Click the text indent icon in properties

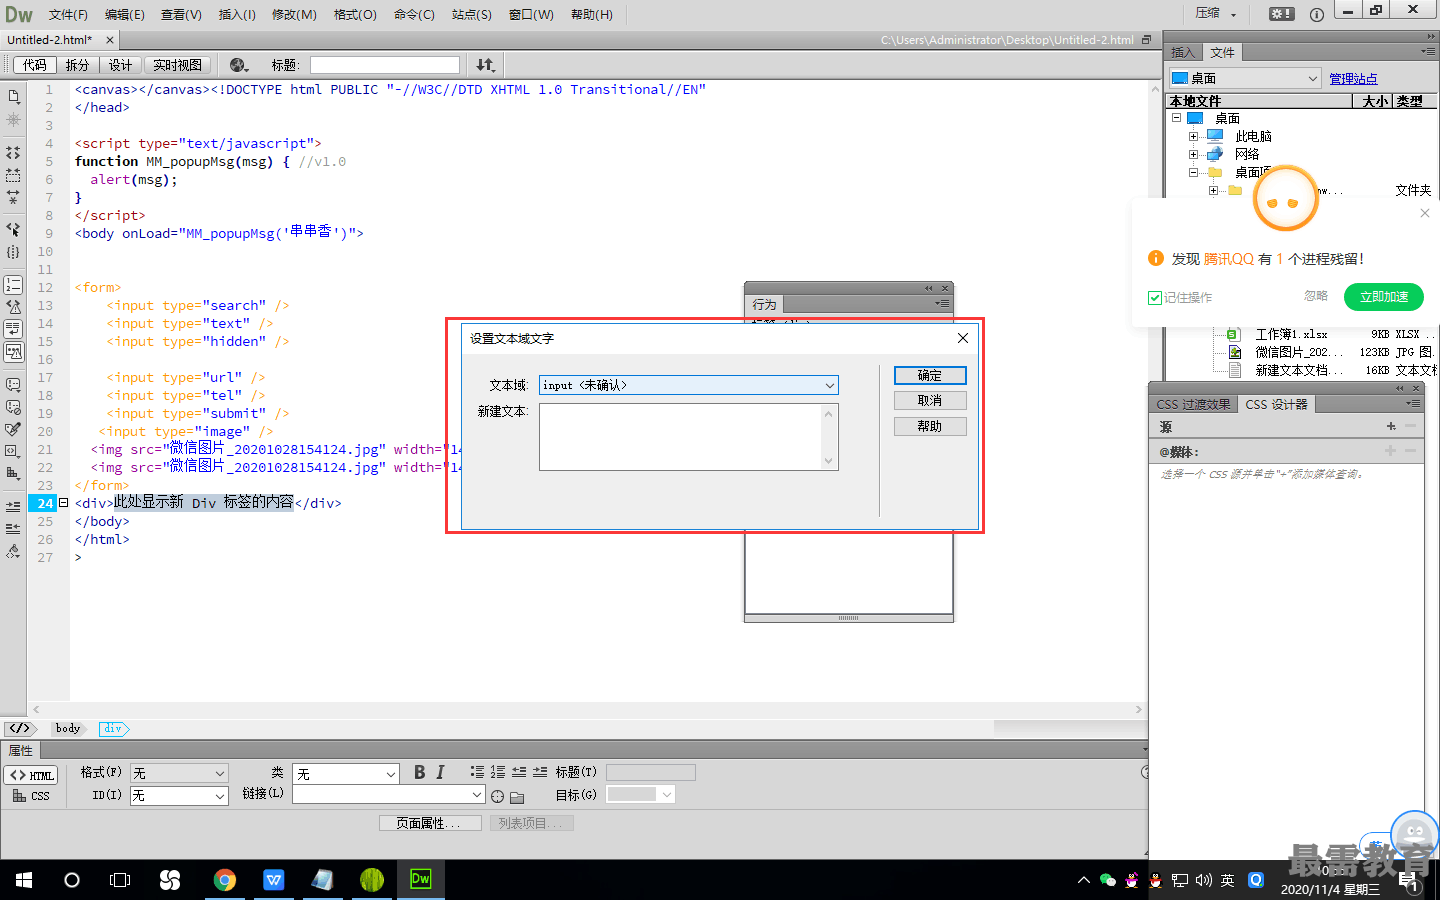click(540, 772)
